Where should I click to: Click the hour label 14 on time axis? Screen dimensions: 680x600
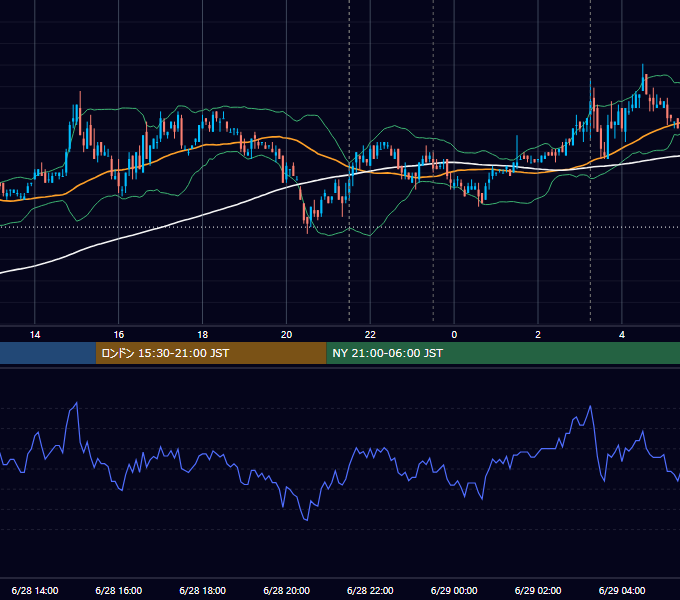pos(35,335)
